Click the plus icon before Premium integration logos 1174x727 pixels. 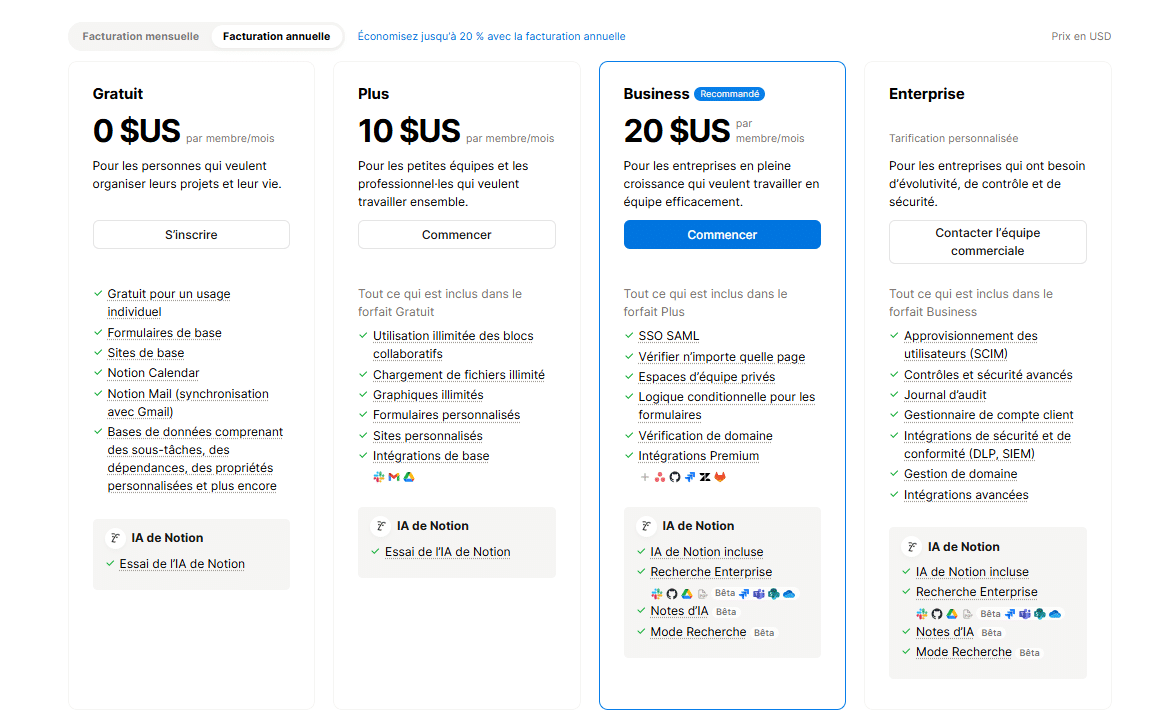645,477
